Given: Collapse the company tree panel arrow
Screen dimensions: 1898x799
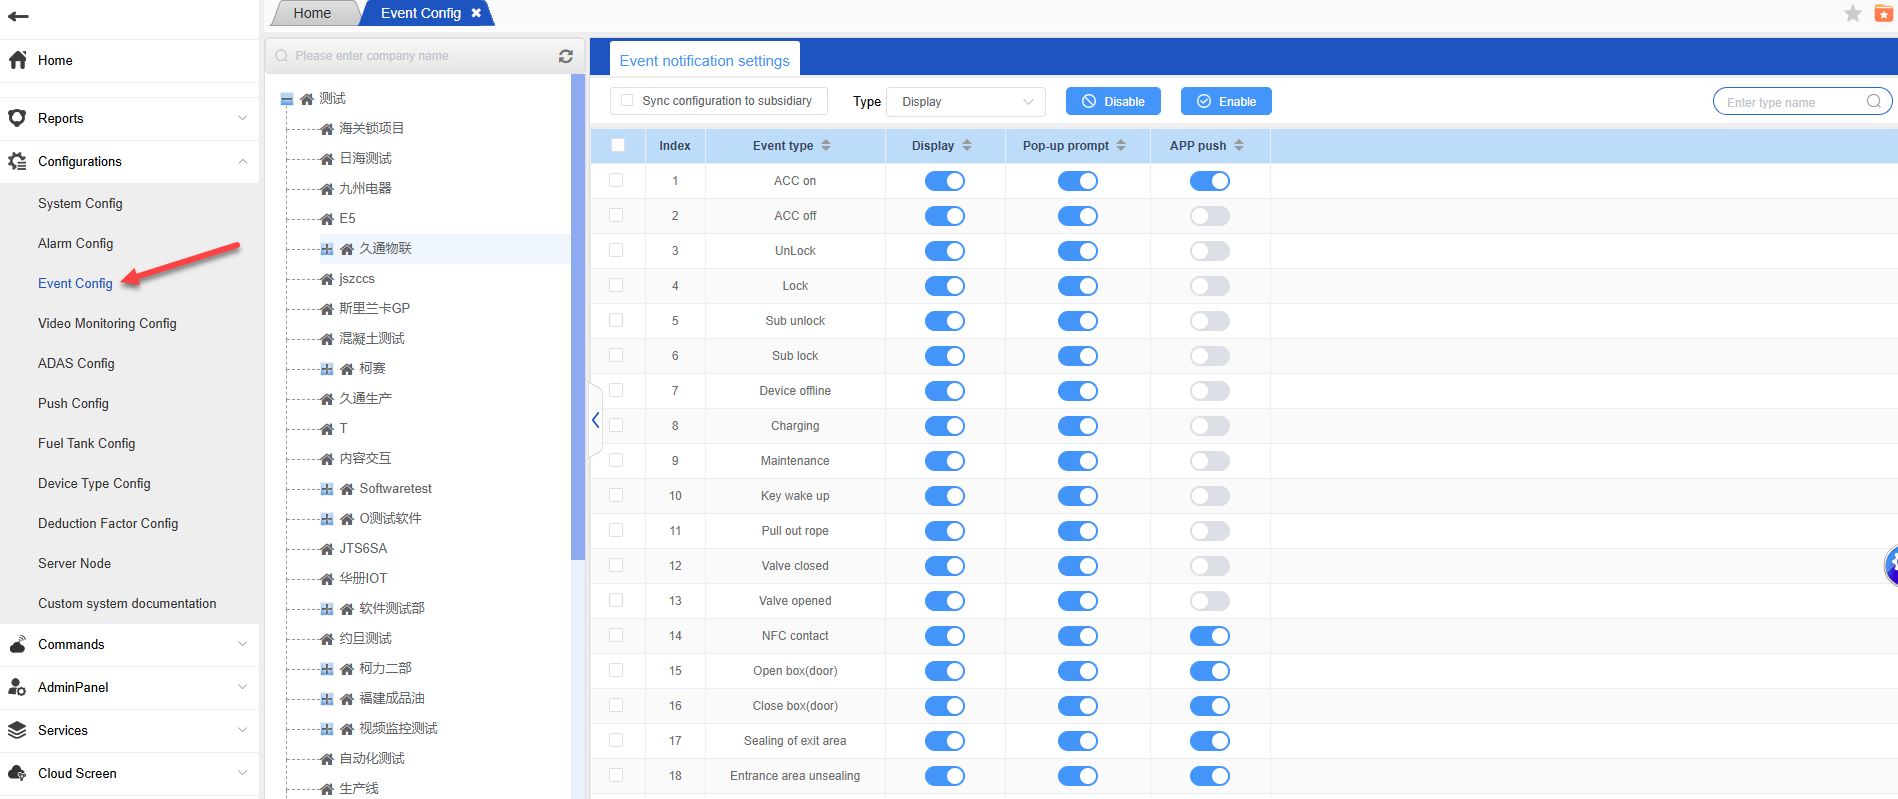Looking at the screenshot, I should tap(596, 420).
